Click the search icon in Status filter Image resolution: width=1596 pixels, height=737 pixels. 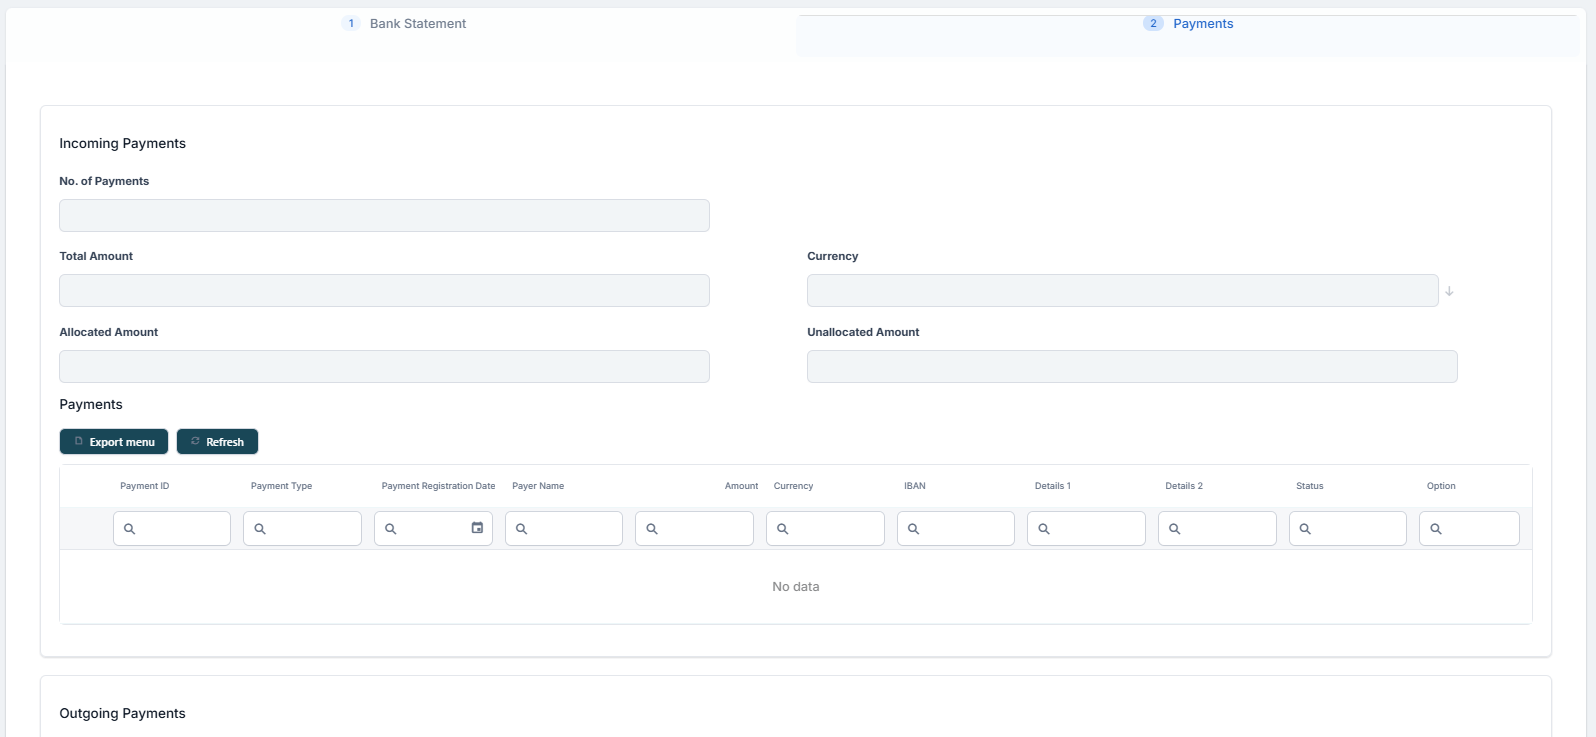(x=1305, y=529)
